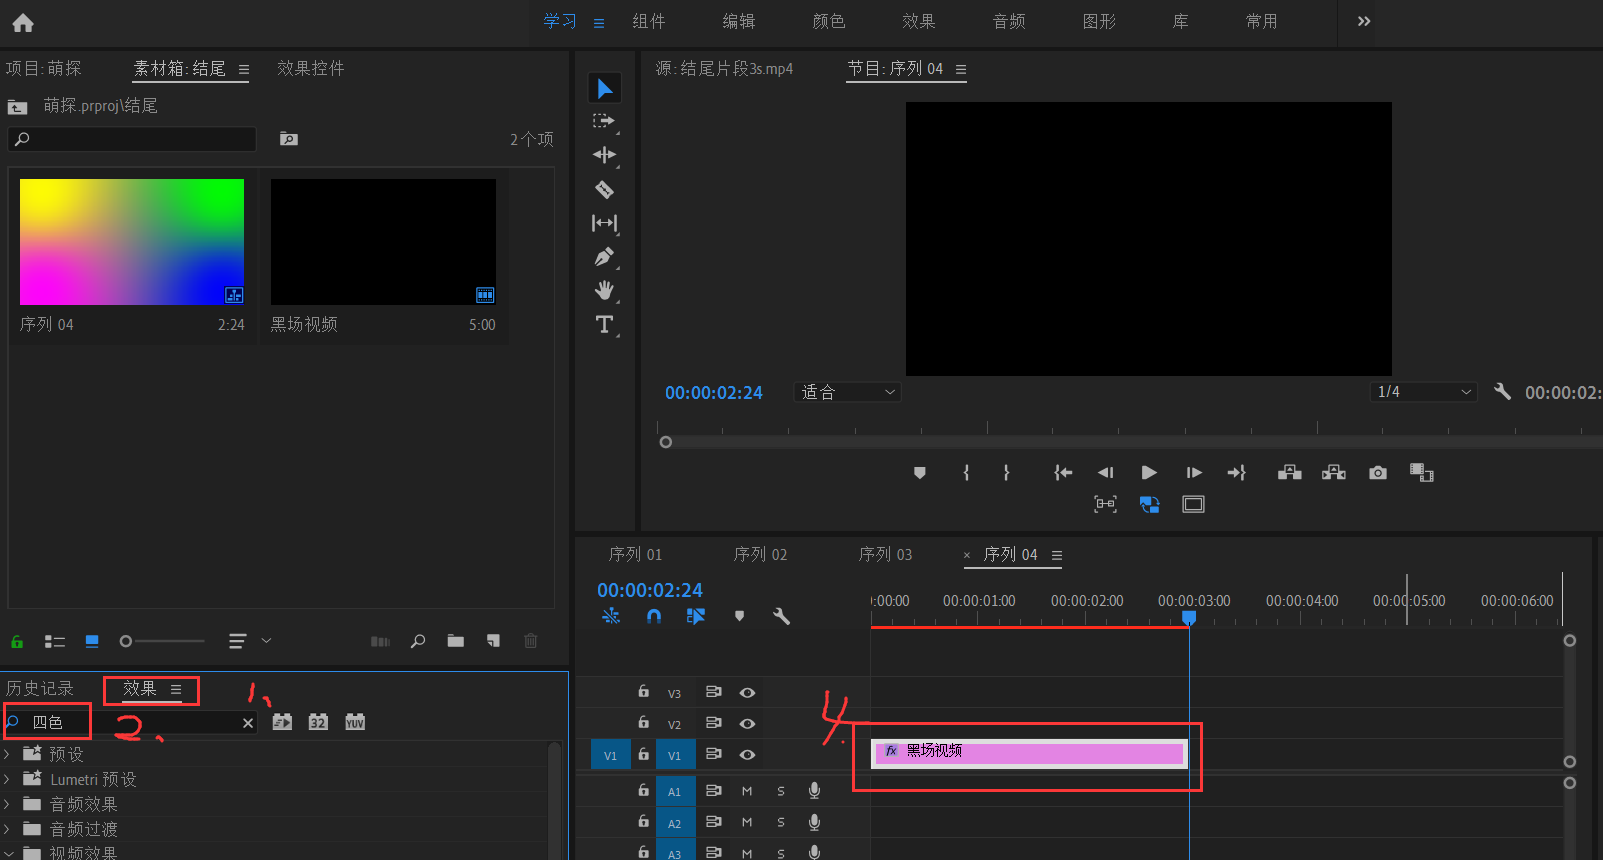Go to Out point
1603x860 pixels.
coord(1237,473)
